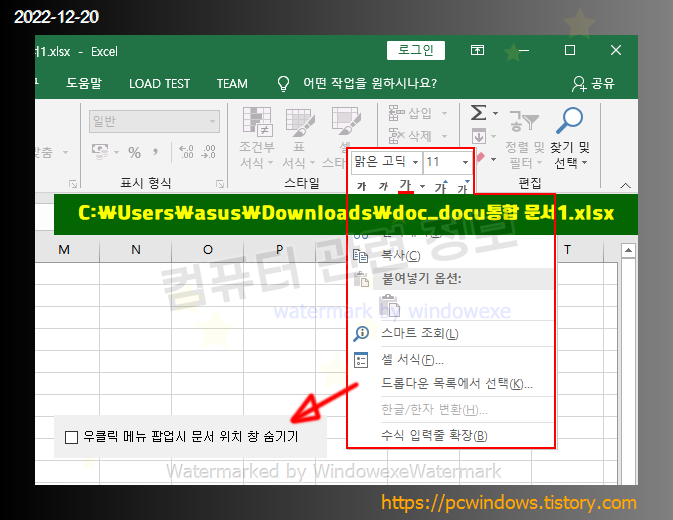Click the lightbulb Tell Me icon
Viewport: 673px width, 520px height.
pos(283,84)
